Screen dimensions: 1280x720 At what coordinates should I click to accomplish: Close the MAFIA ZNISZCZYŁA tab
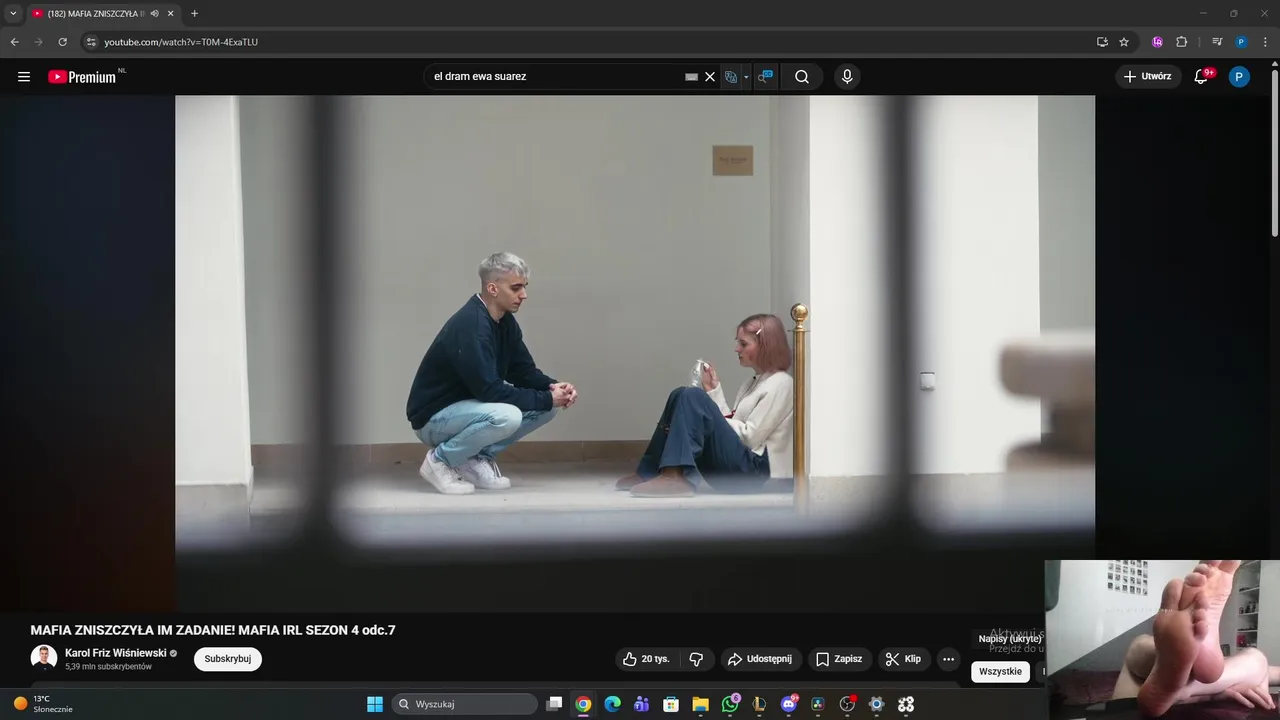click(171, 14)
